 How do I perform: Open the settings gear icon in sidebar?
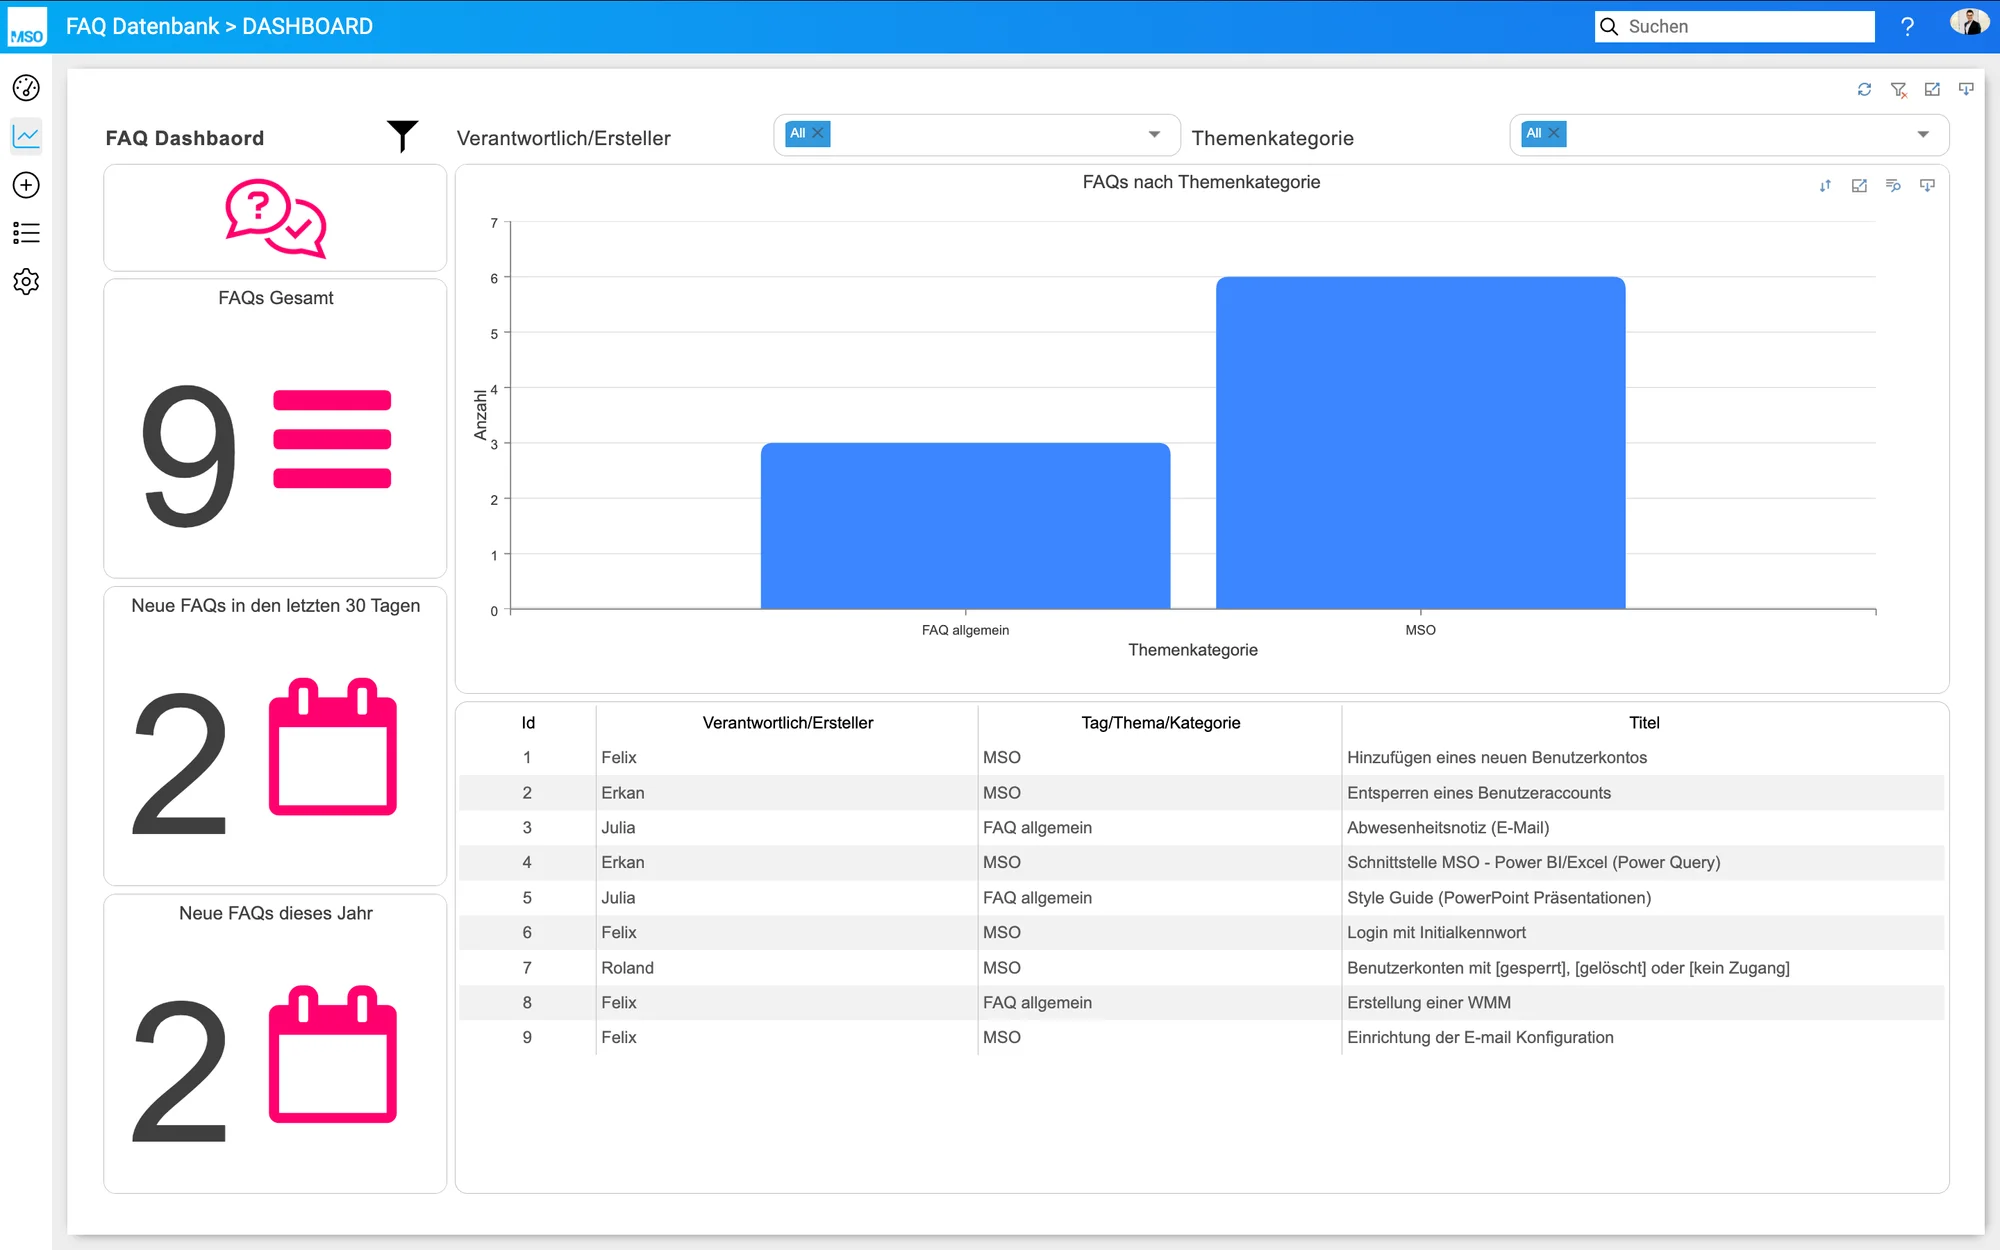26,281
